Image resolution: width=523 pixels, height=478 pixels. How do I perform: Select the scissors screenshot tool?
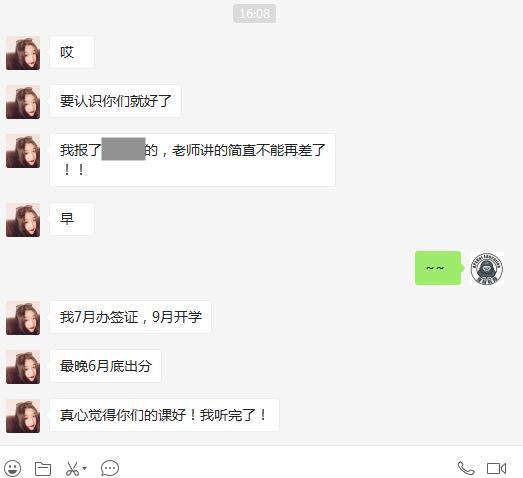pyautogui.click(x=72, y=468)
